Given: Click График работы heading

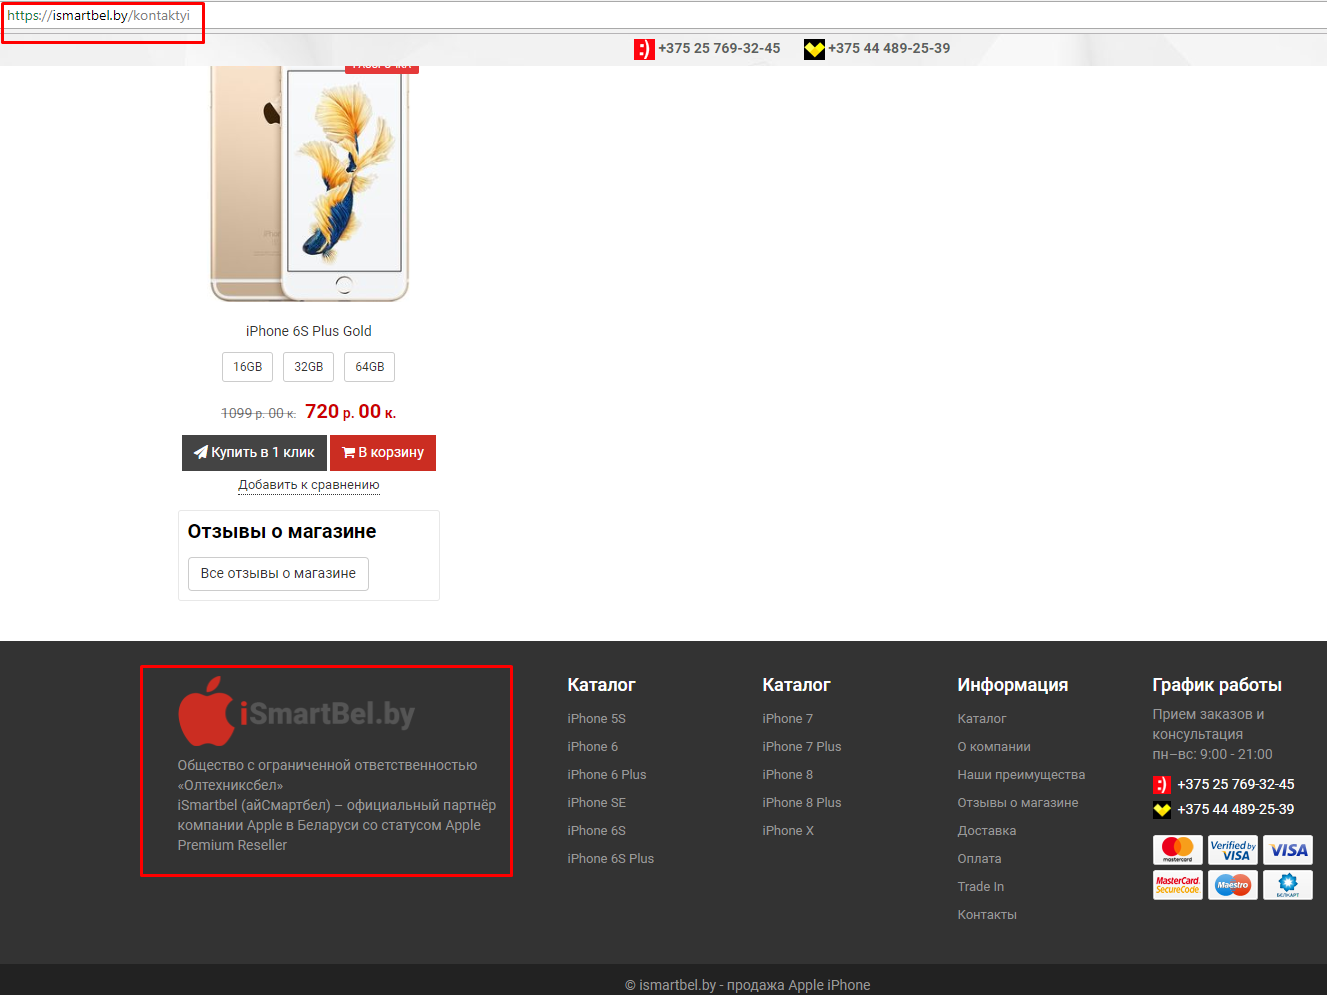Looking at the screenshot, I should point(1217,685).
